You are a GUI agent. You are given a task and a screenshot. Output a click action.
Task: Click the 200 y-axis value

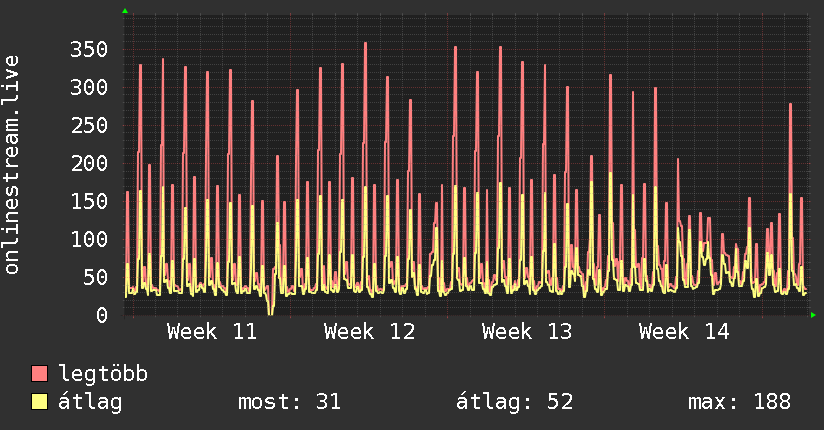tap(89, 163)
